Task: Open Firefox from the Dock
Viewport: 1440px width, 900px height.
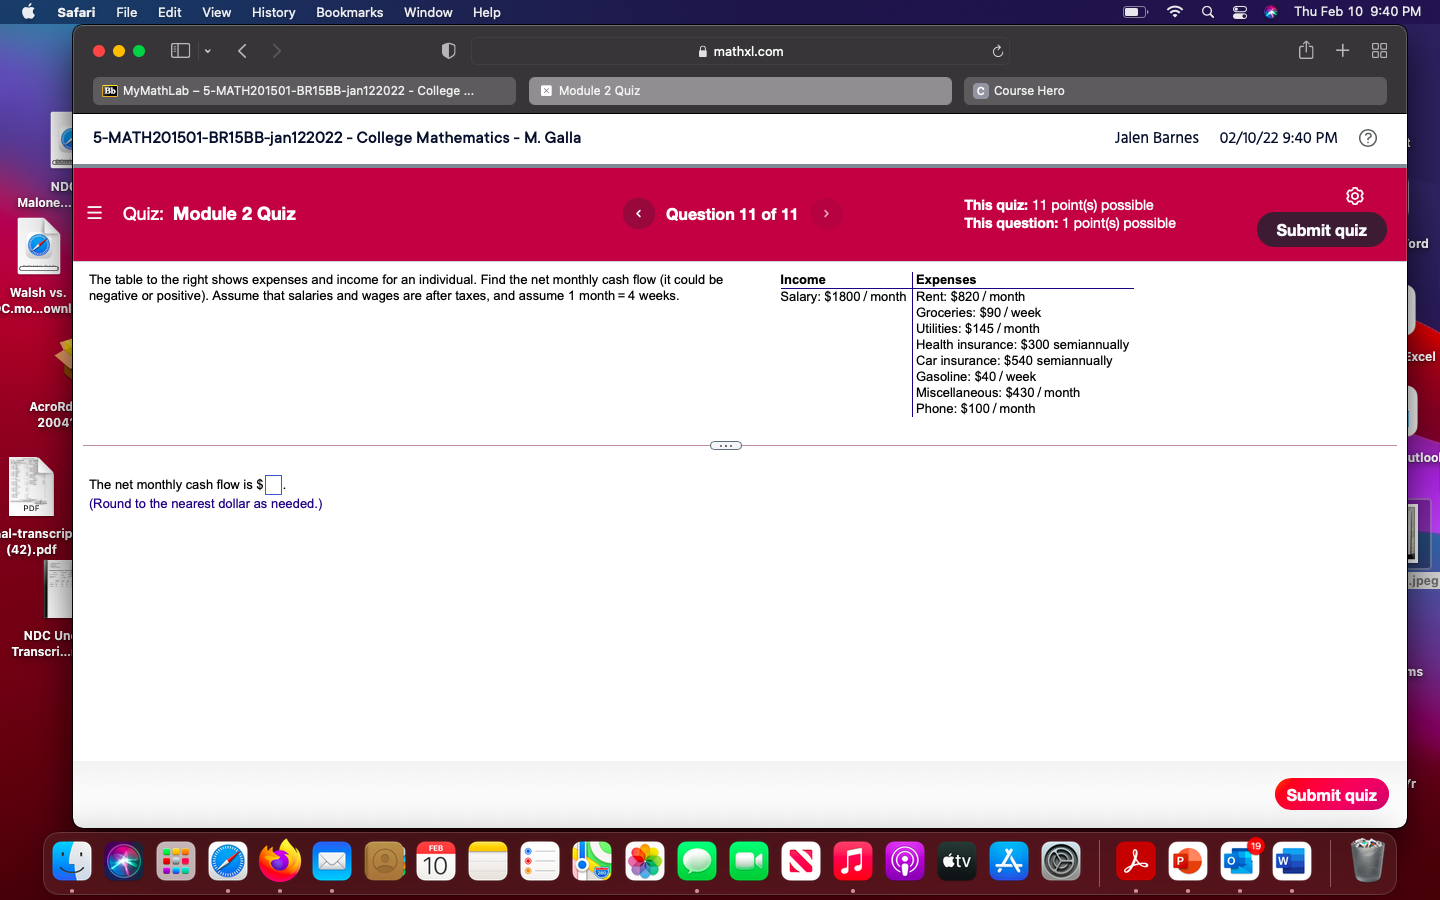Action: coord(280,860)
